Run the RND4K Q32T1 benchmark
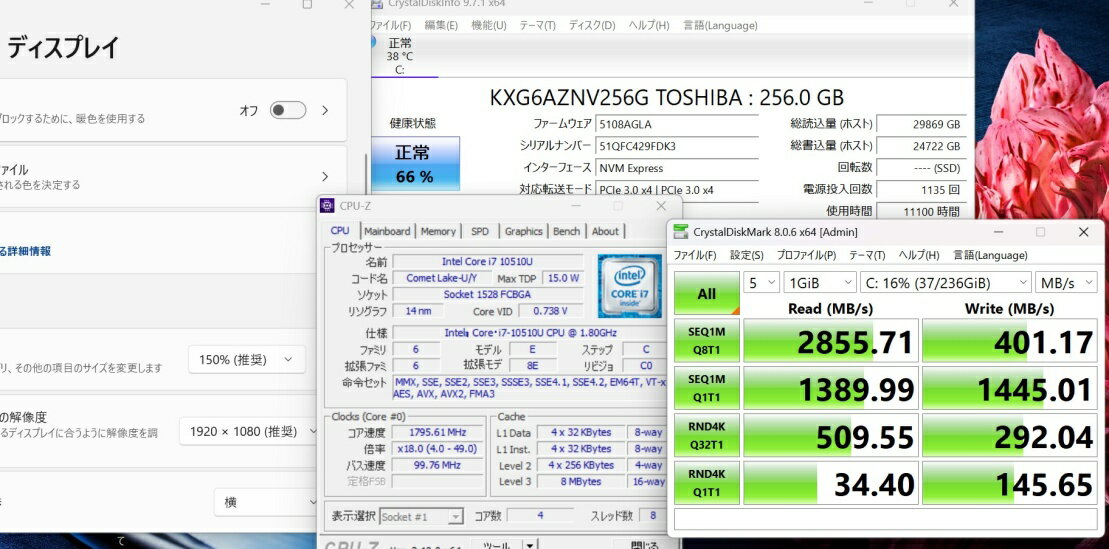1109x549 pixels. 706,436
